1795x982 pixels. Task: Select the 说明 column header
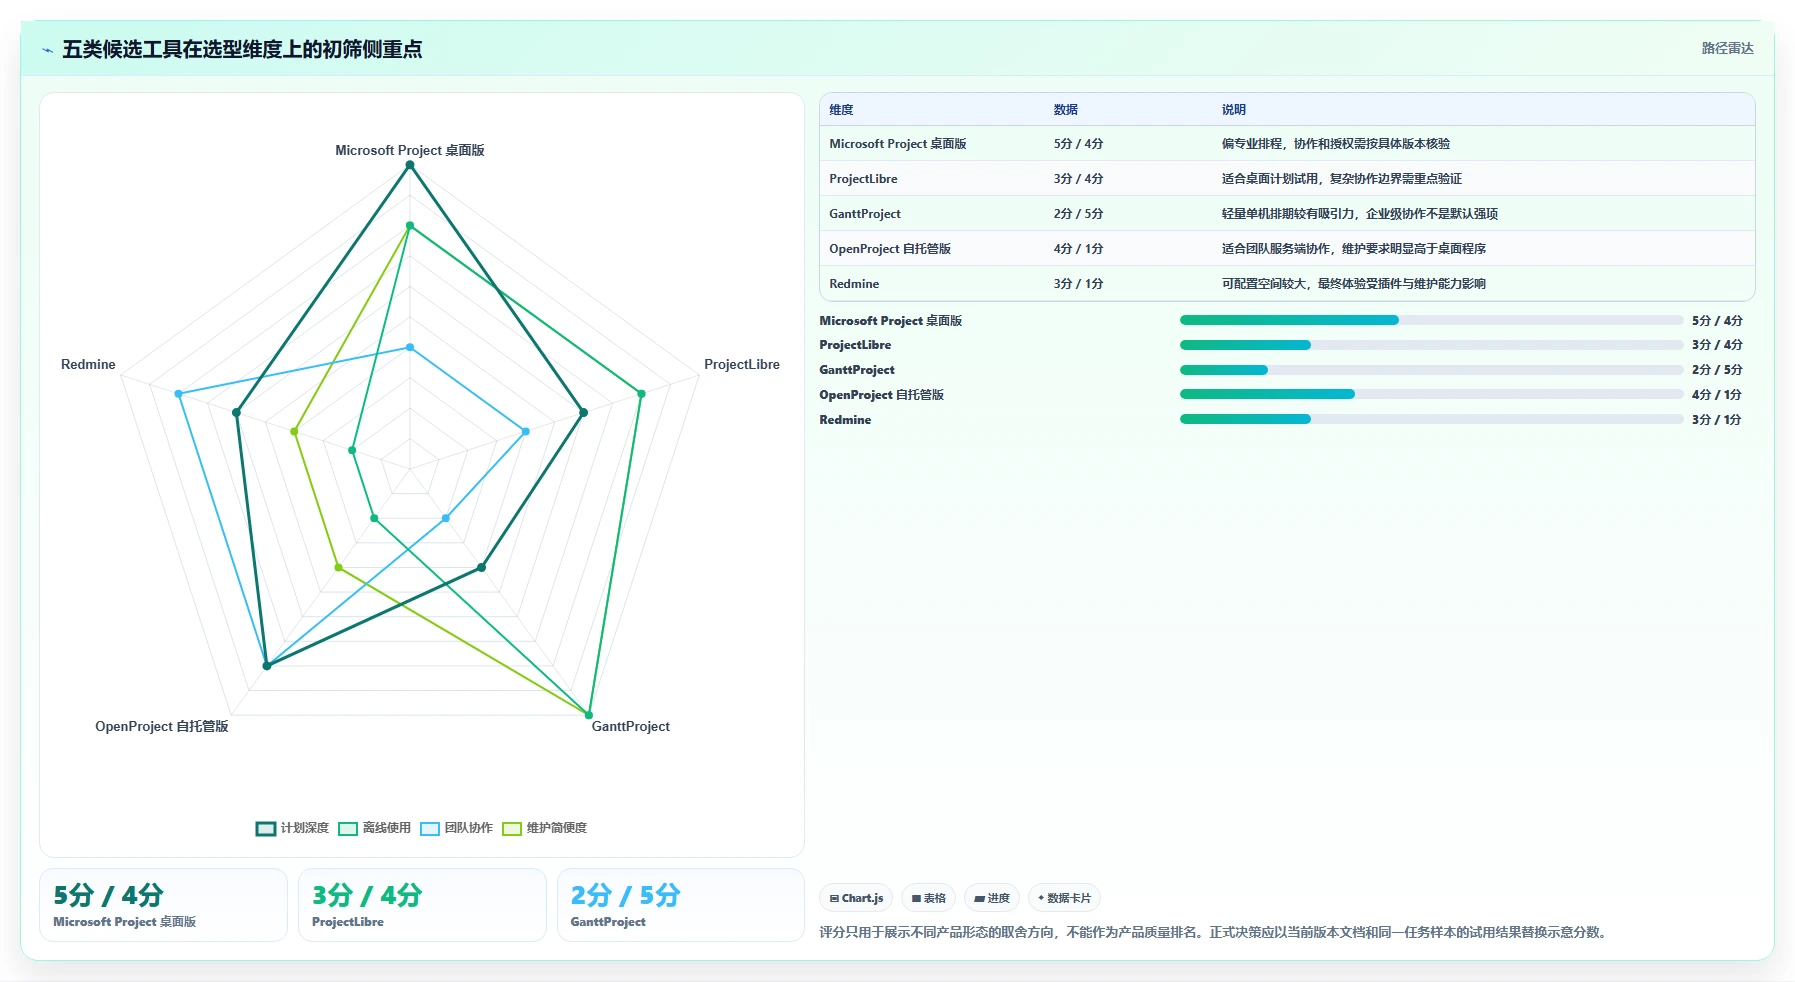coord(1233,110)
